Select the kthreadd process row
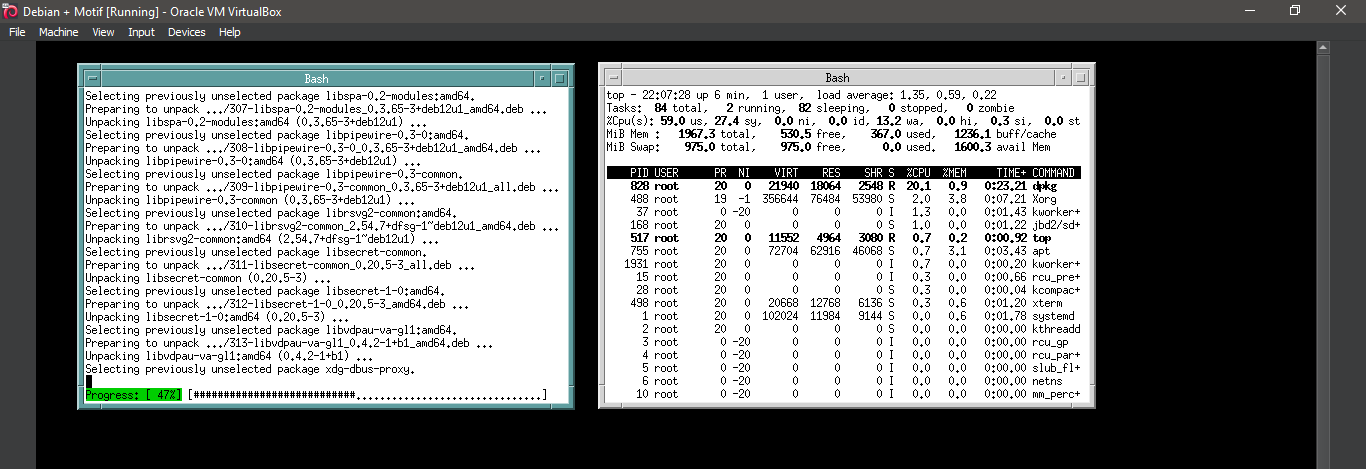 pos(843,329)
